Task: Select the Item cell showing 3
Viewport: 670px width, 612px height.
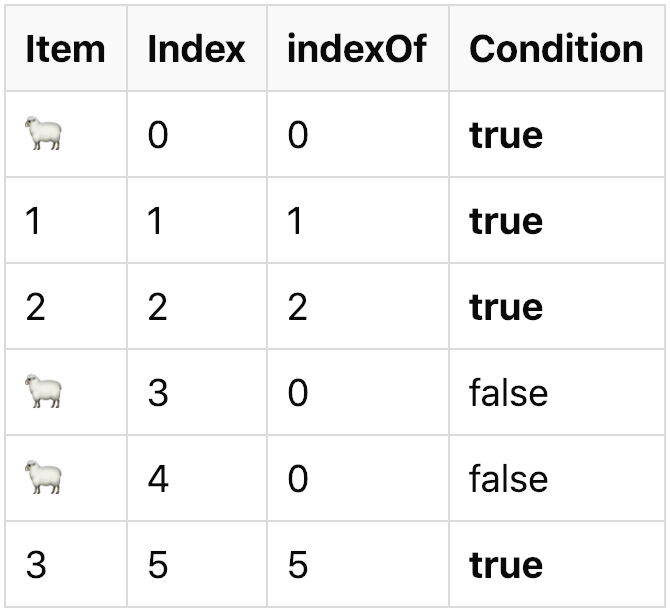Action: (35, 565)
